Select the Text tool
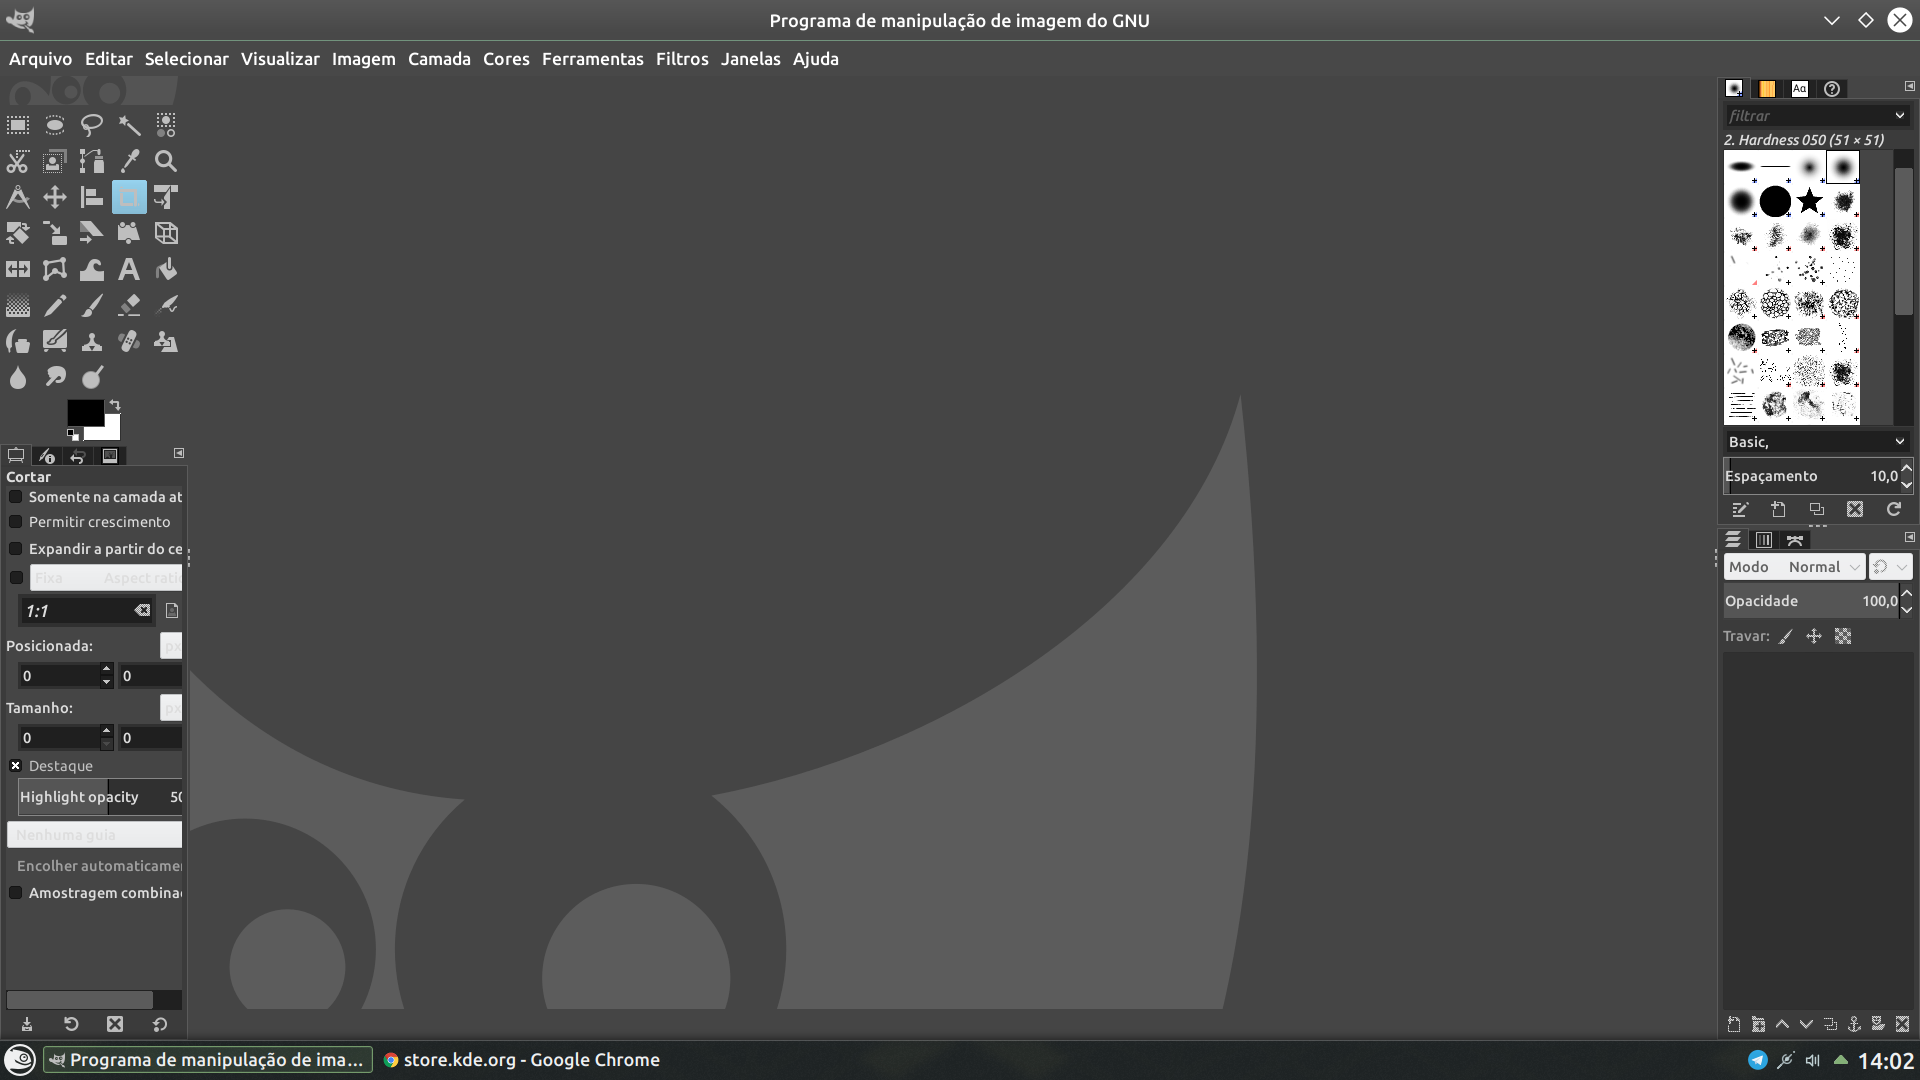This screenshot has width=1920, height=1080. tap(129, 269)
